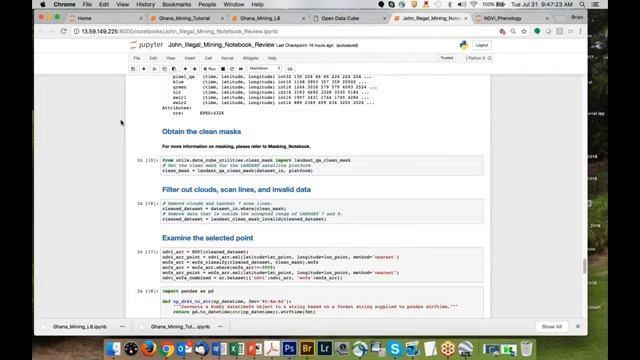Open Skype from the dock
This screenshot has width=640, height=360.
[395, 349]
